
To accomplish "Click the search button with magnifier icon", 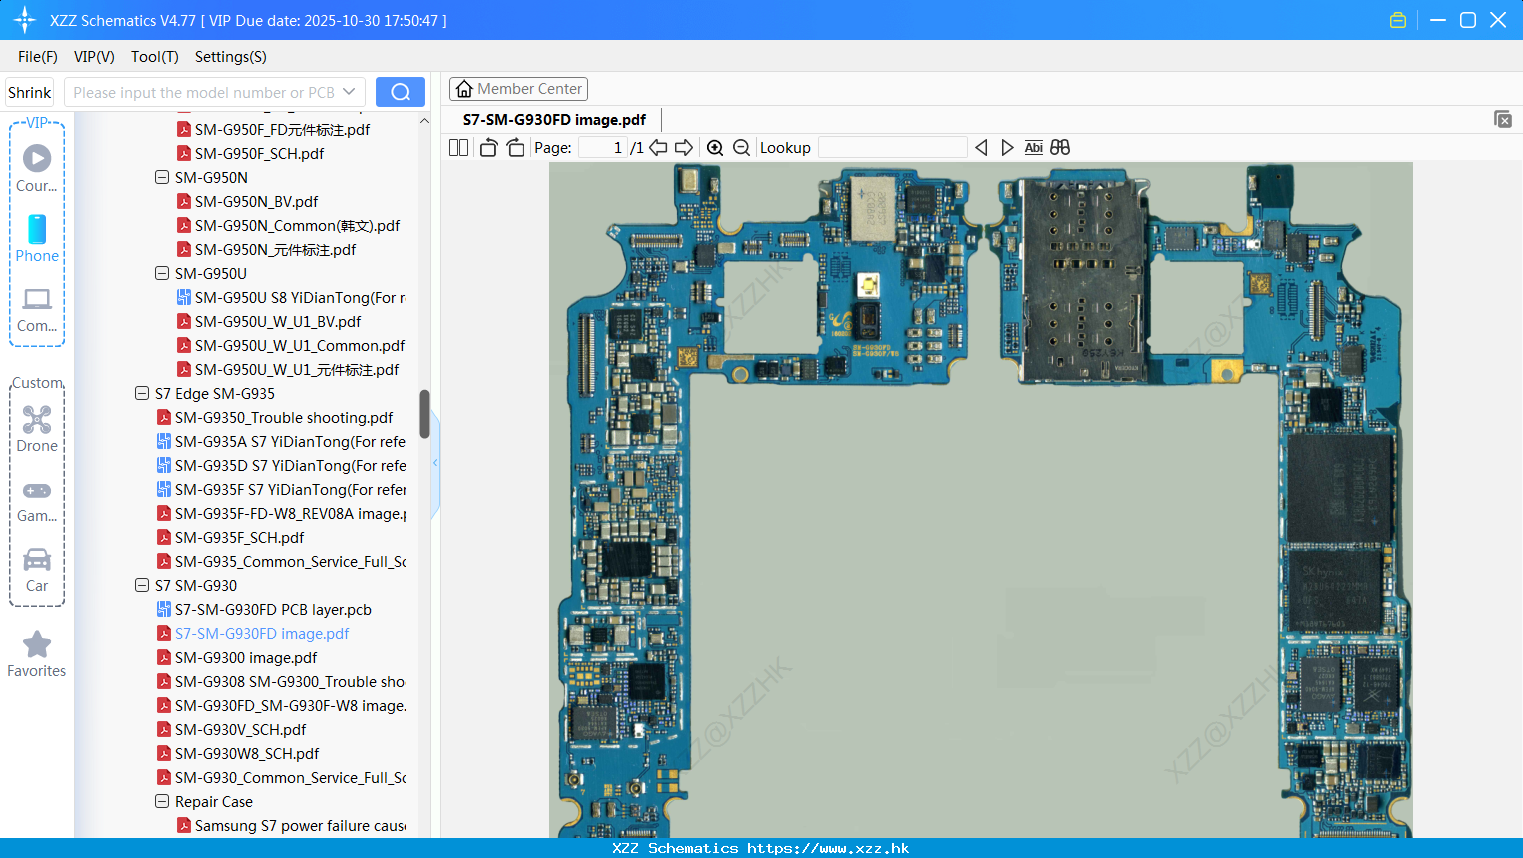I will 400,92.
